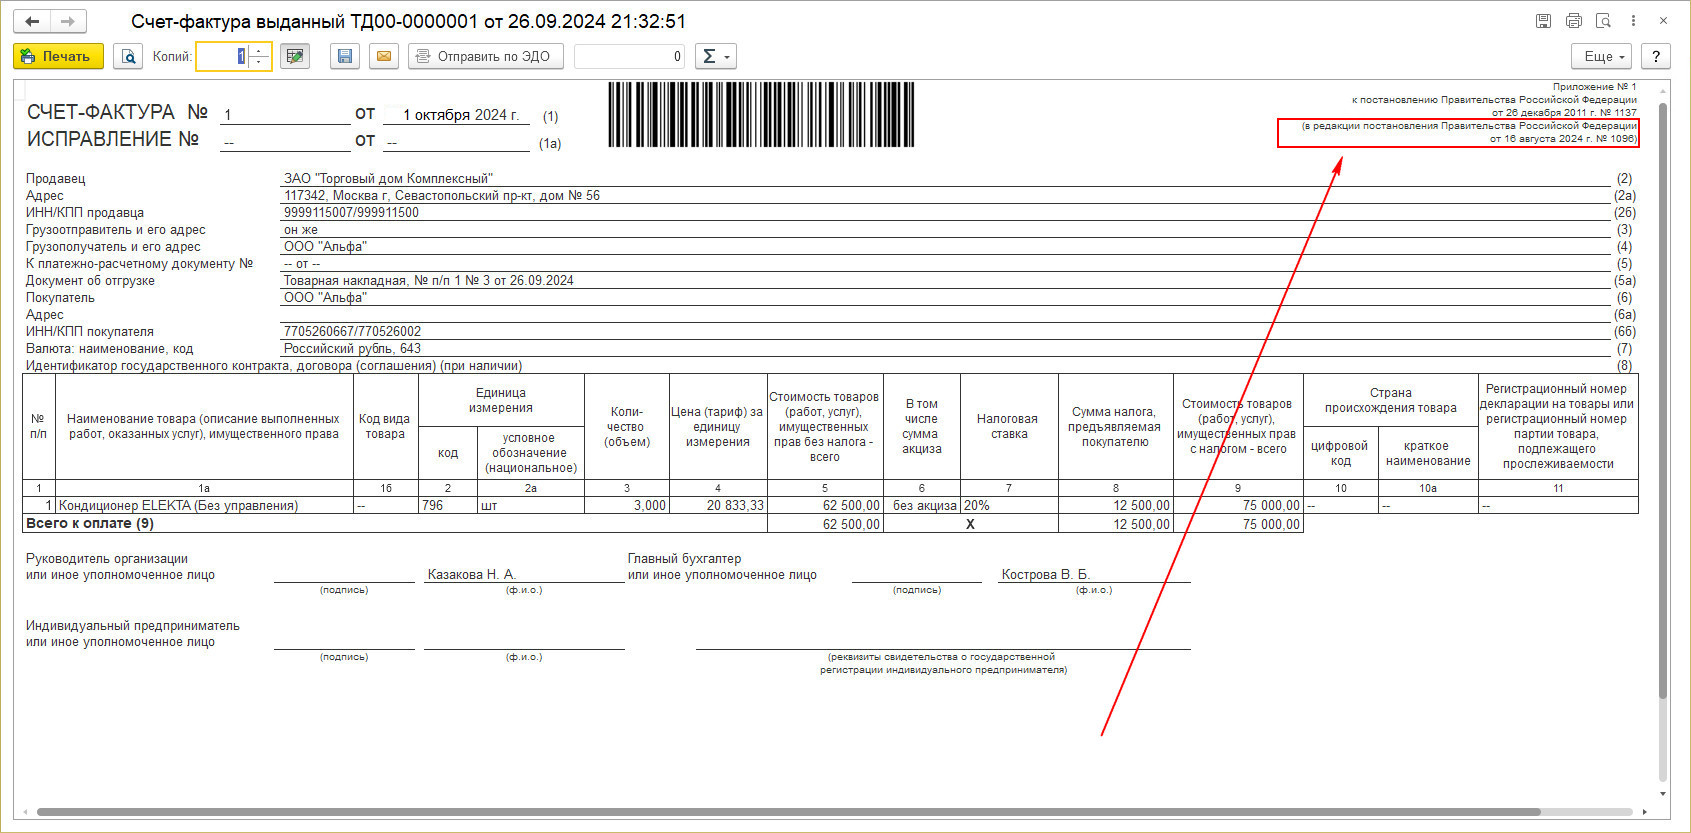This screenshot has height=833, width=1691.
Task: Click the Печать button
Action: 58,57
